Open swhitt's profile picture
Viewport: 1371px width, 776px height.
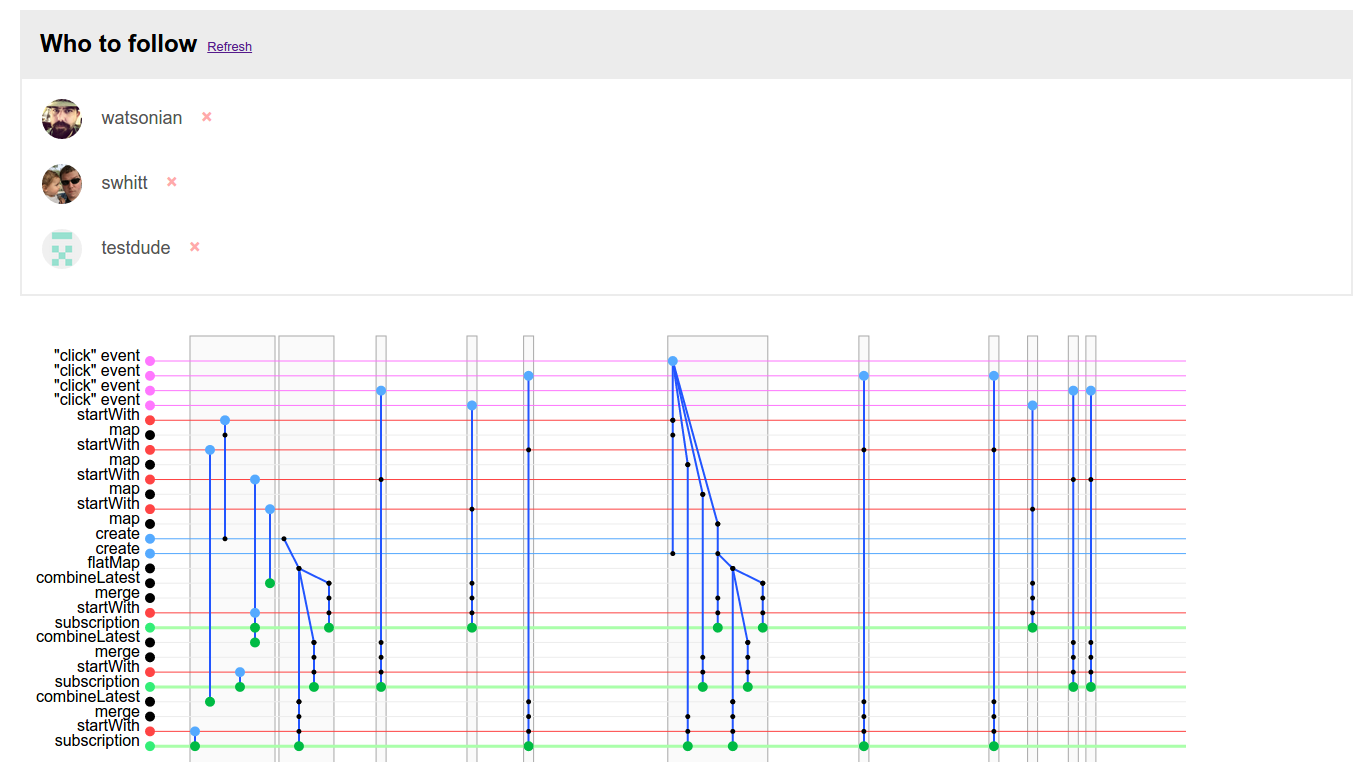pos(62,184)
